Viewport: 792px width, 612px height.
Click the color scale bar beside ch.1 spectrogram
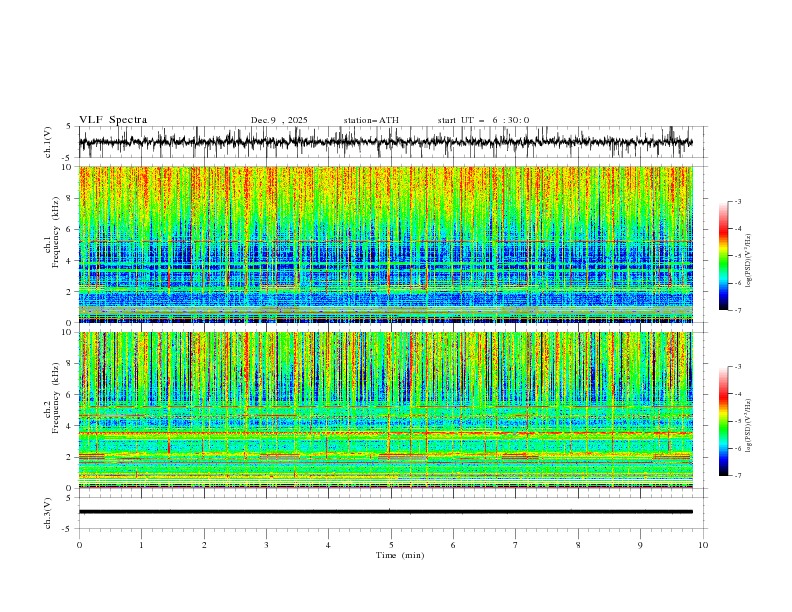[723, 256]
